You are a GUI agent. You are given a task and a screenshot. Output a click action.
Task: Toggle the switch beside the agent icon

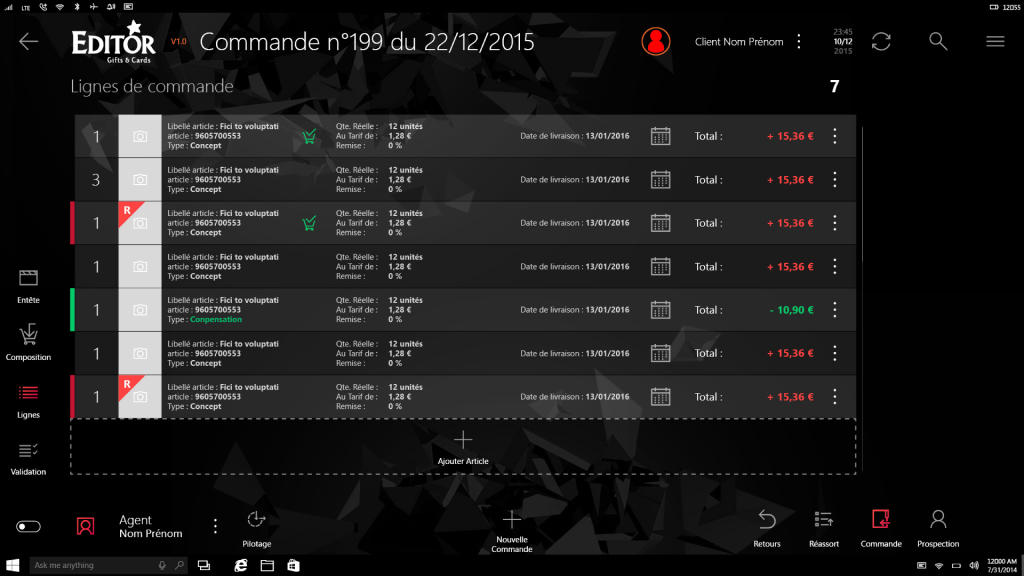tap(29, 526)
